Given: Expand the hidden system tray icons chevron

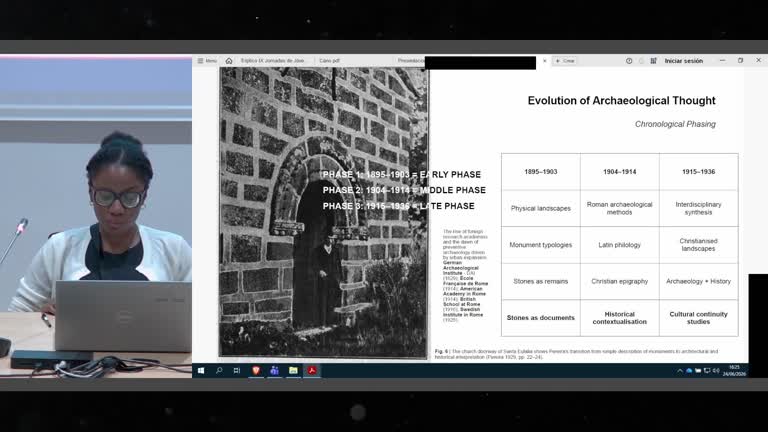Looking at the screenshot, I should click(680, 371).
